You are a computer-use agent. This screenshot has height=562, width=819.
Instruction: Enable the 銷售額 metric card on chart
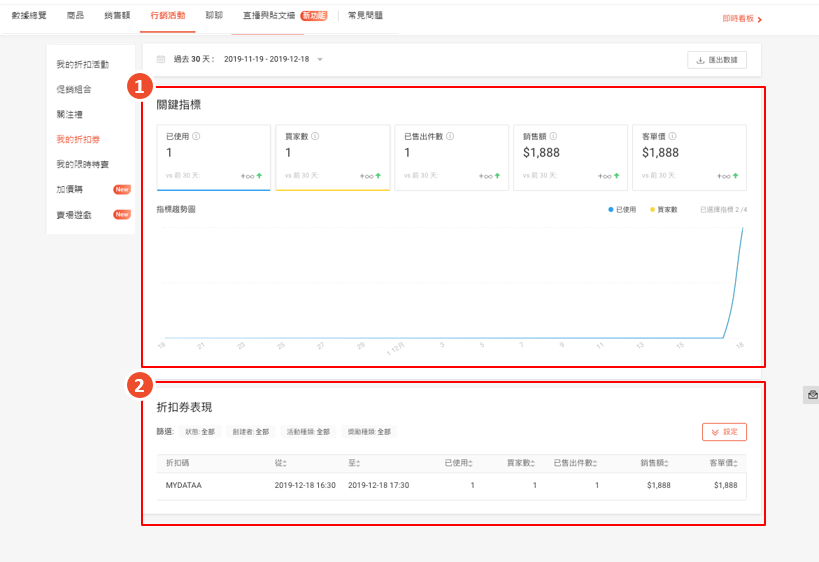569,157
